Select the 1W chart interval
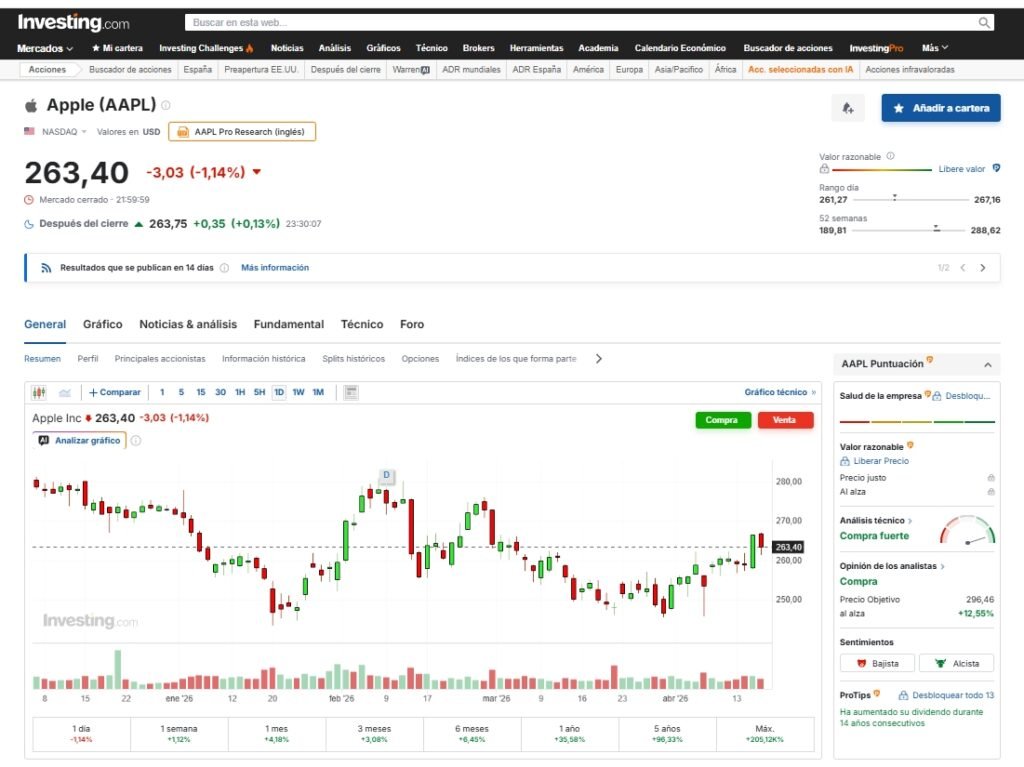This screenshot has height=767, width=1024. [x=298, y=393]
